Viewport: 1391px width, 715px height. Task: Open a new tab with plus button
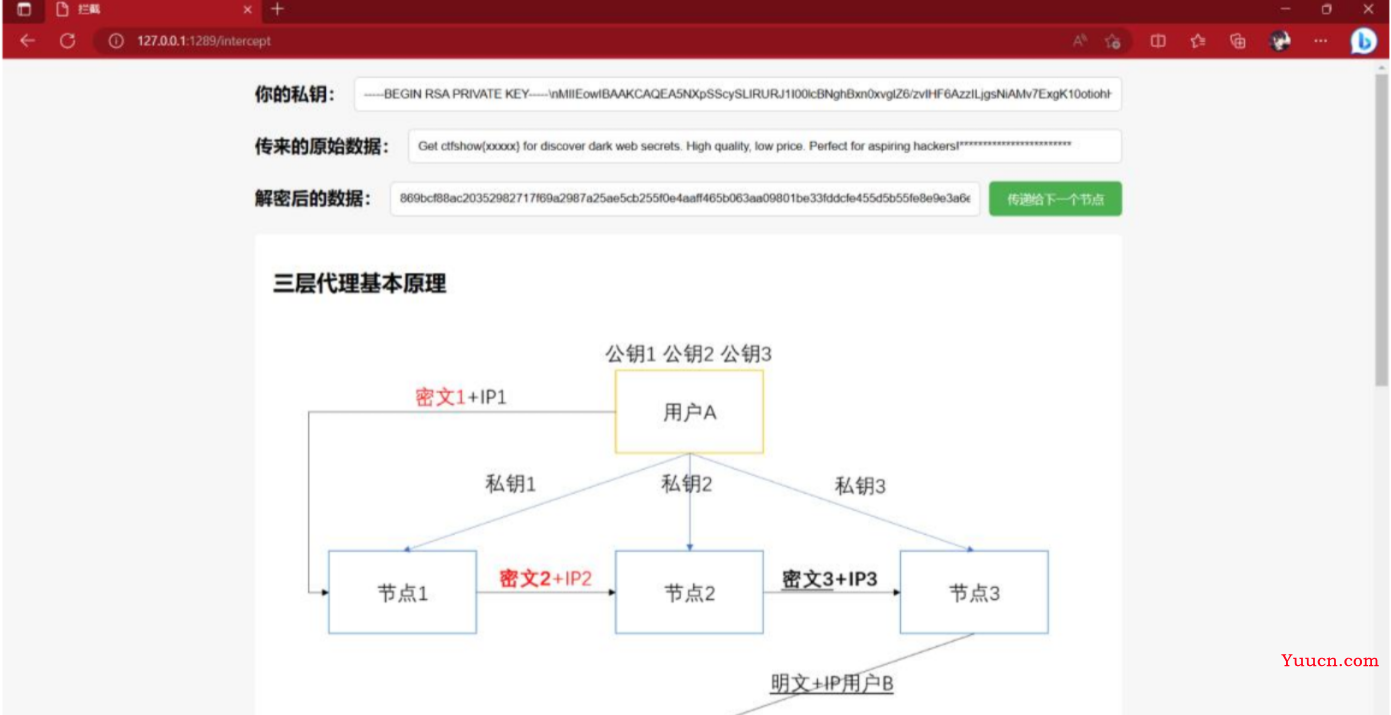click(278, 10)
